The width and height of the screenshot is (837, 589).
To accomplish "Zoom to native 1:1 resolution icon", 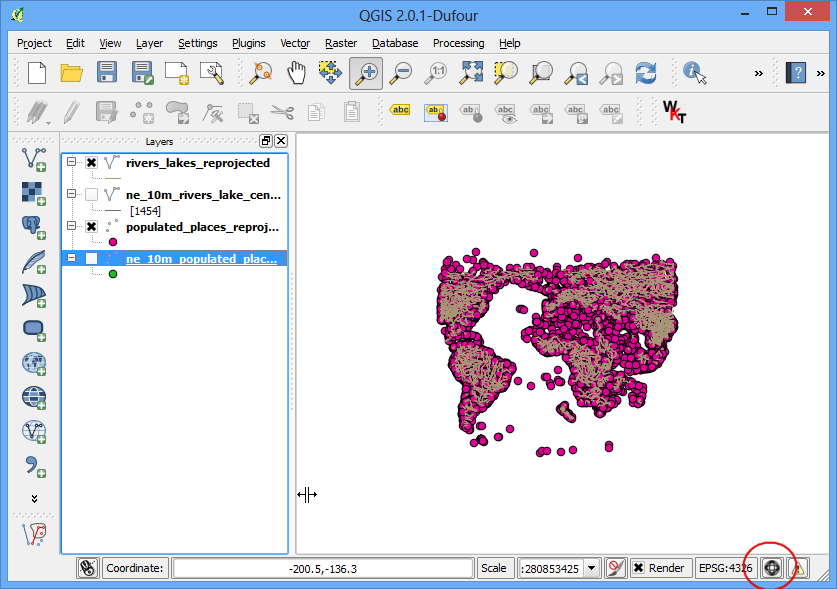I will click(436, 73).
